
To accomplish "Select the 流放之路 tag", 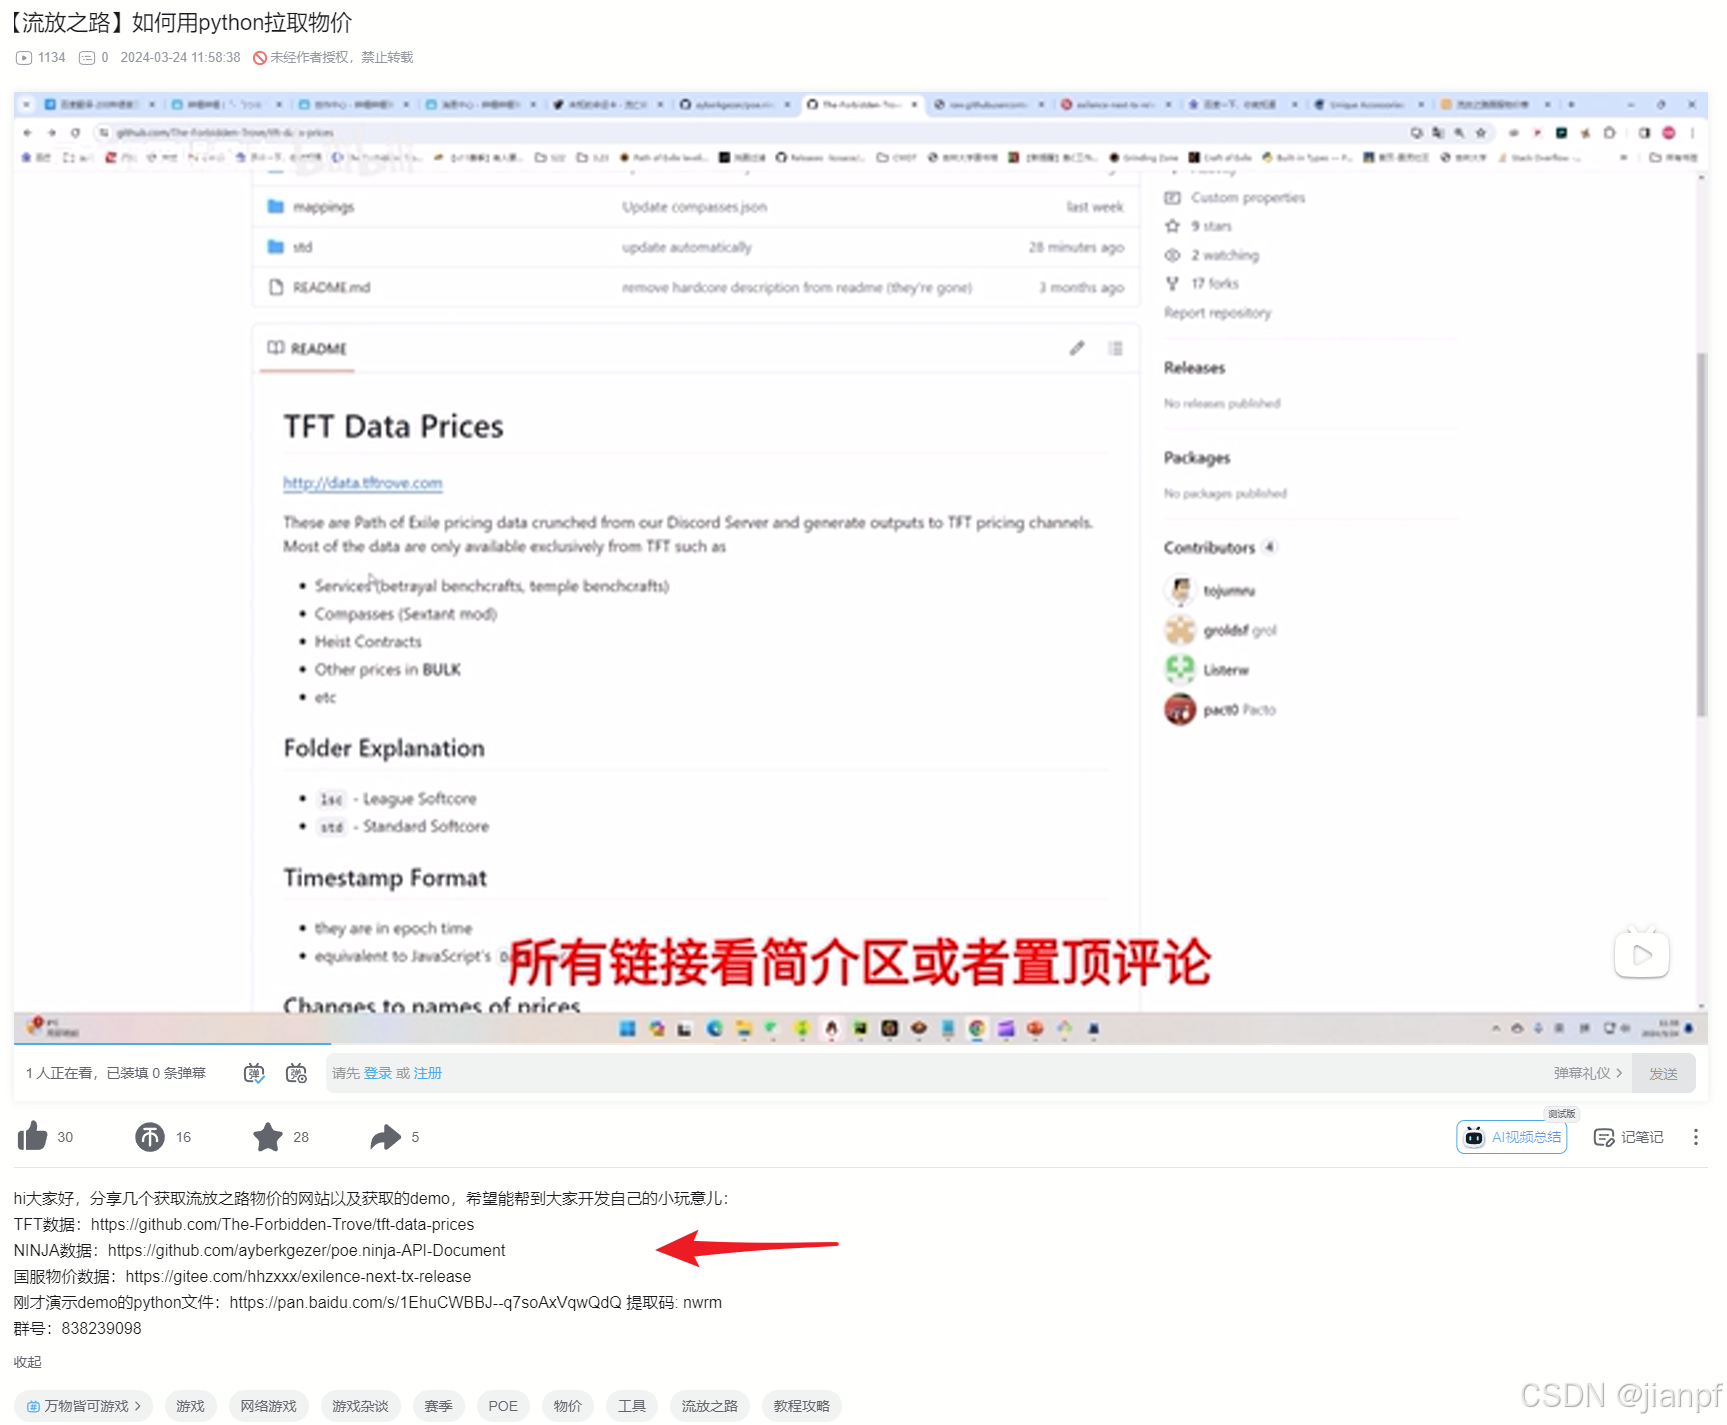I will 710,1406.
